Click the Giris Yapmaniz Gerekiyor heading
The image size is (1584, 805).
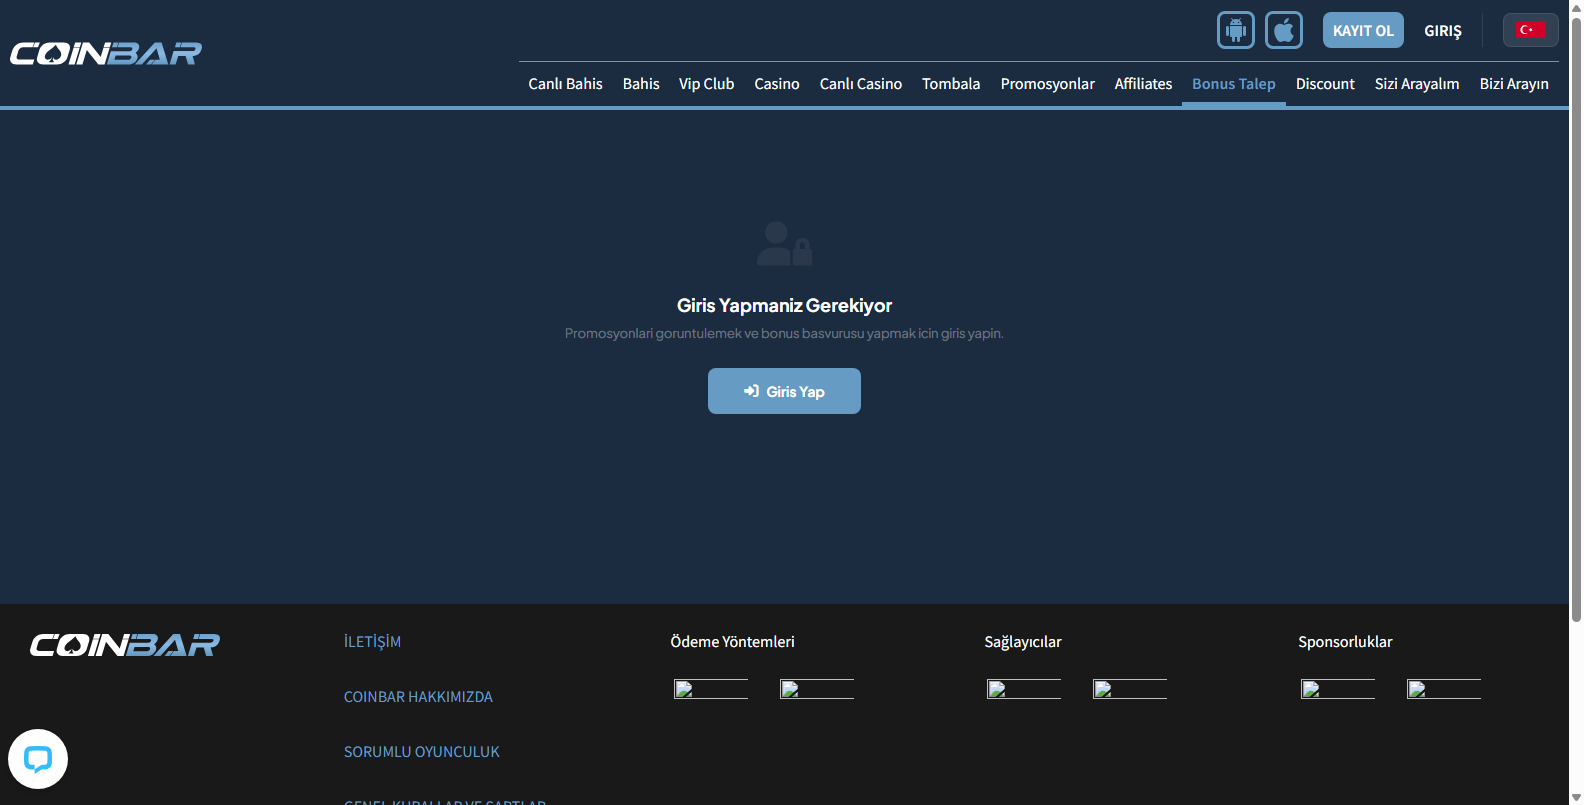784,306
